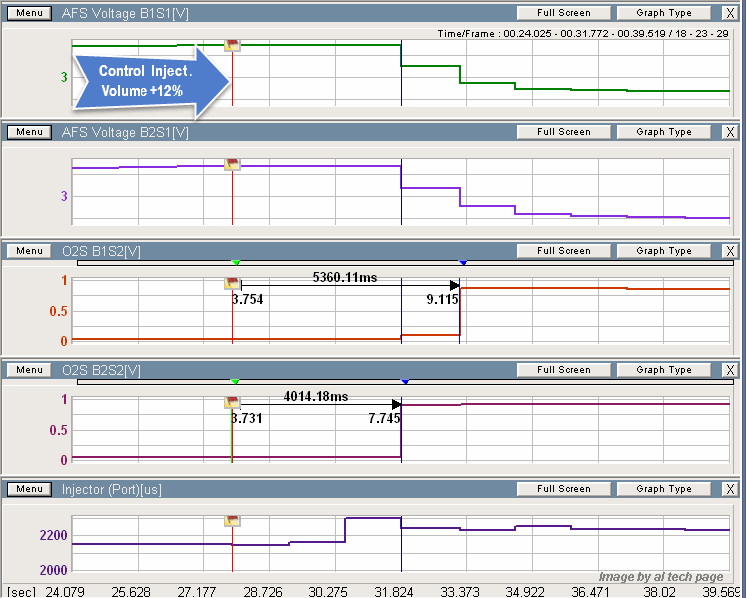Image resolution: width=746 pixels, height=598 pixels.
Task: Close the AFS Voltage B1S1 graph panel
Action: coord(730,13)
